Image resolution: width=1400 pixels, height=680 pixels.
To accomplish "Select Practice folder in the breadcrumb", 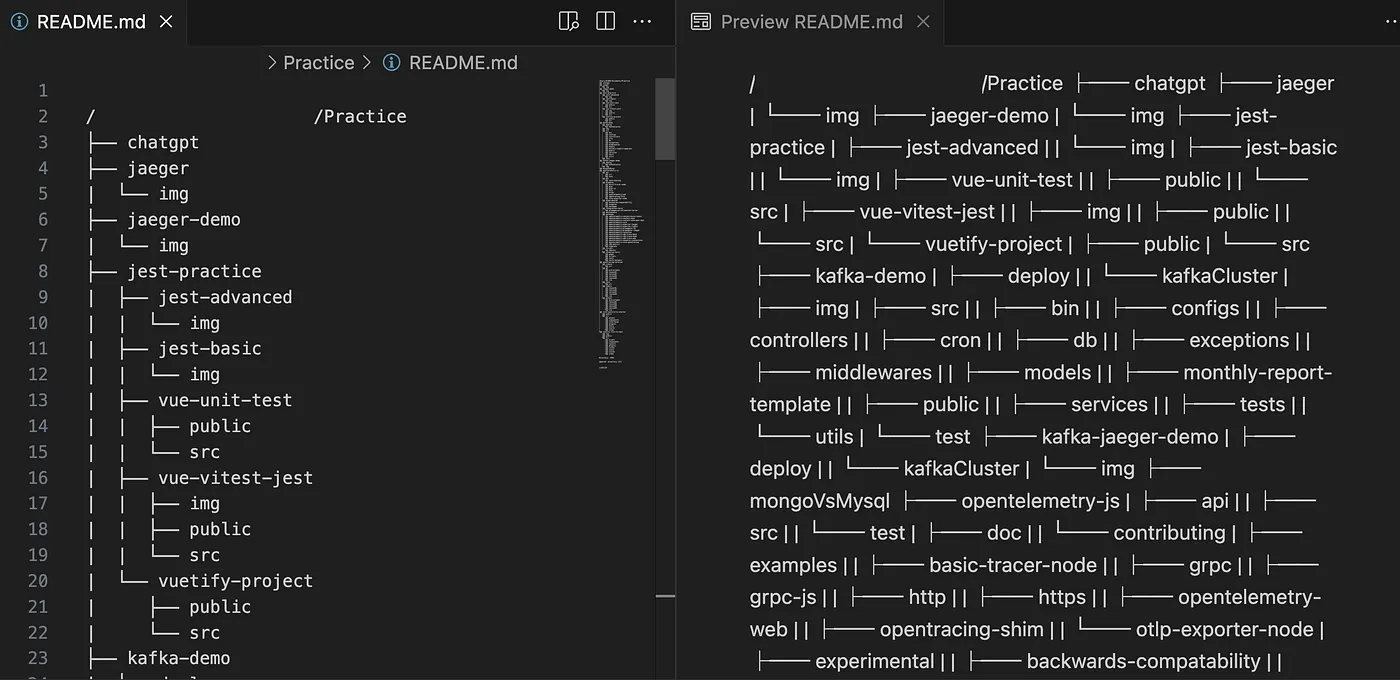I will click(318, 62).
